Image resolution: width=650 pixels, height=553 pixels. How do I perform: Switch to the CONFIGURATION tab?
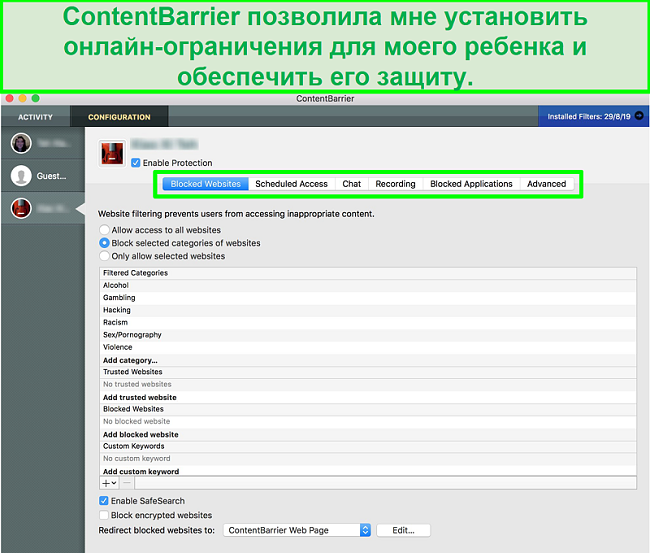[119, 117]
